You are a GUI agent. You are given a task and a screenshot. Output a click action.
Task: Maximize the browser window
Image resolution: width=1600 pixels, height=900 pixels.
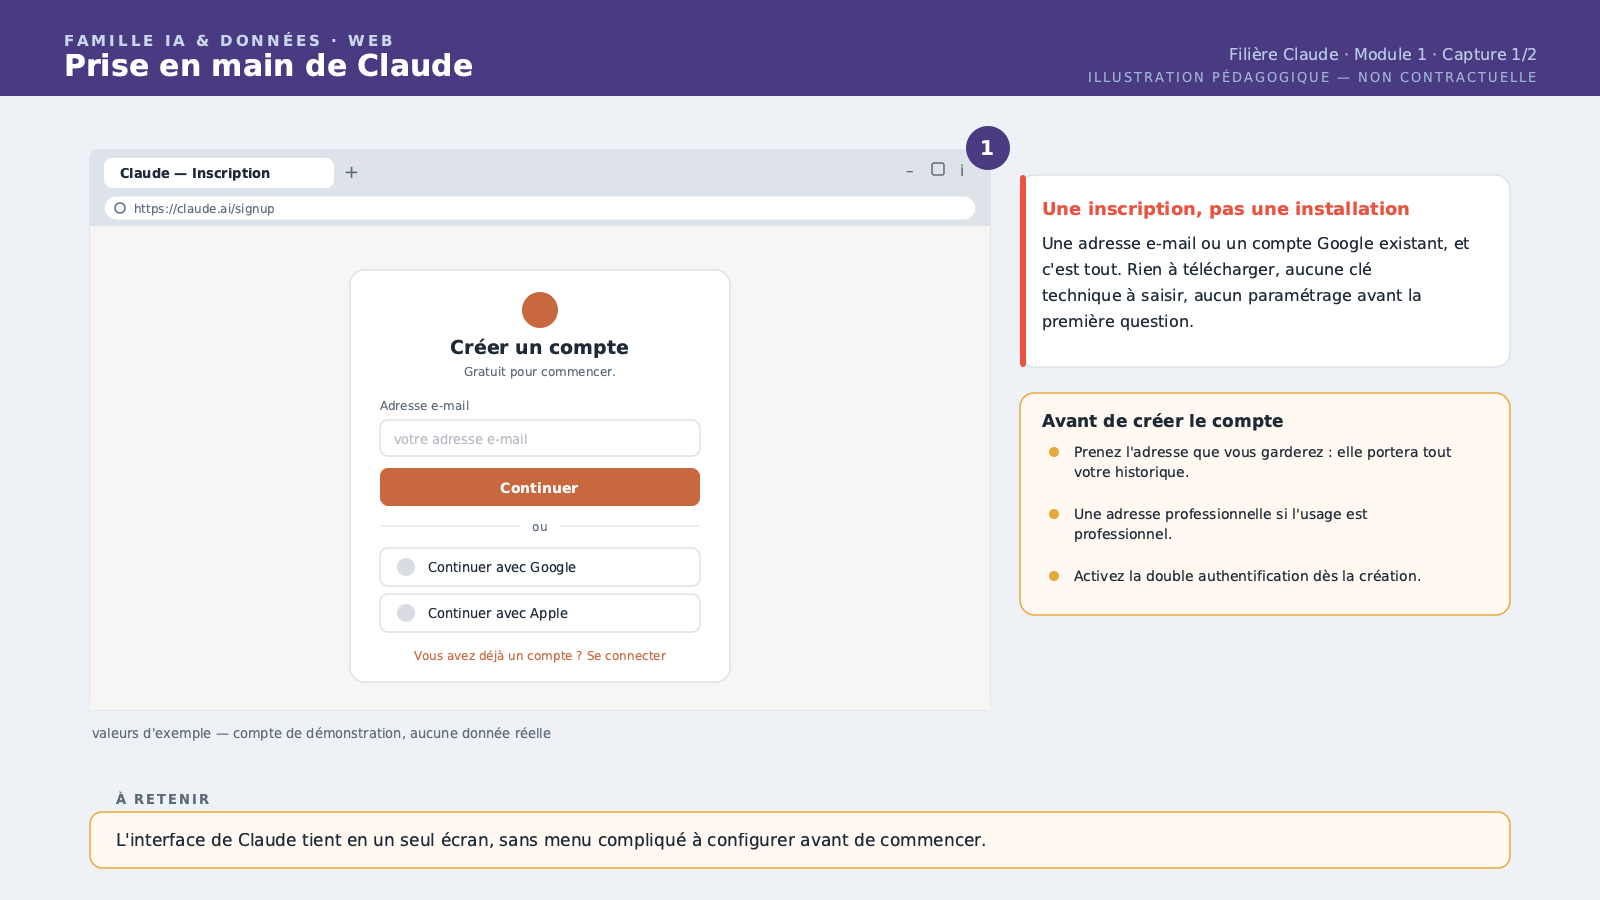[938, 169]
